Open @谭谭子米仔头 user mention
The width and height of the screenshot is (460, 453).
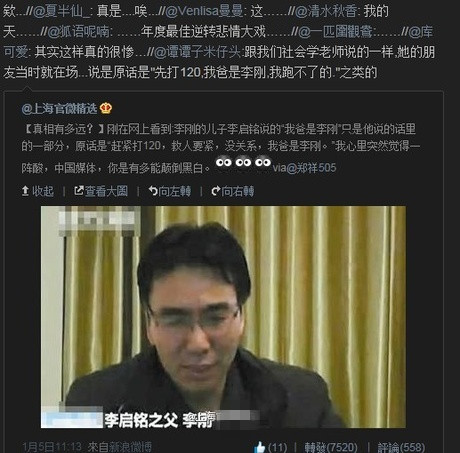coord(197,52)
